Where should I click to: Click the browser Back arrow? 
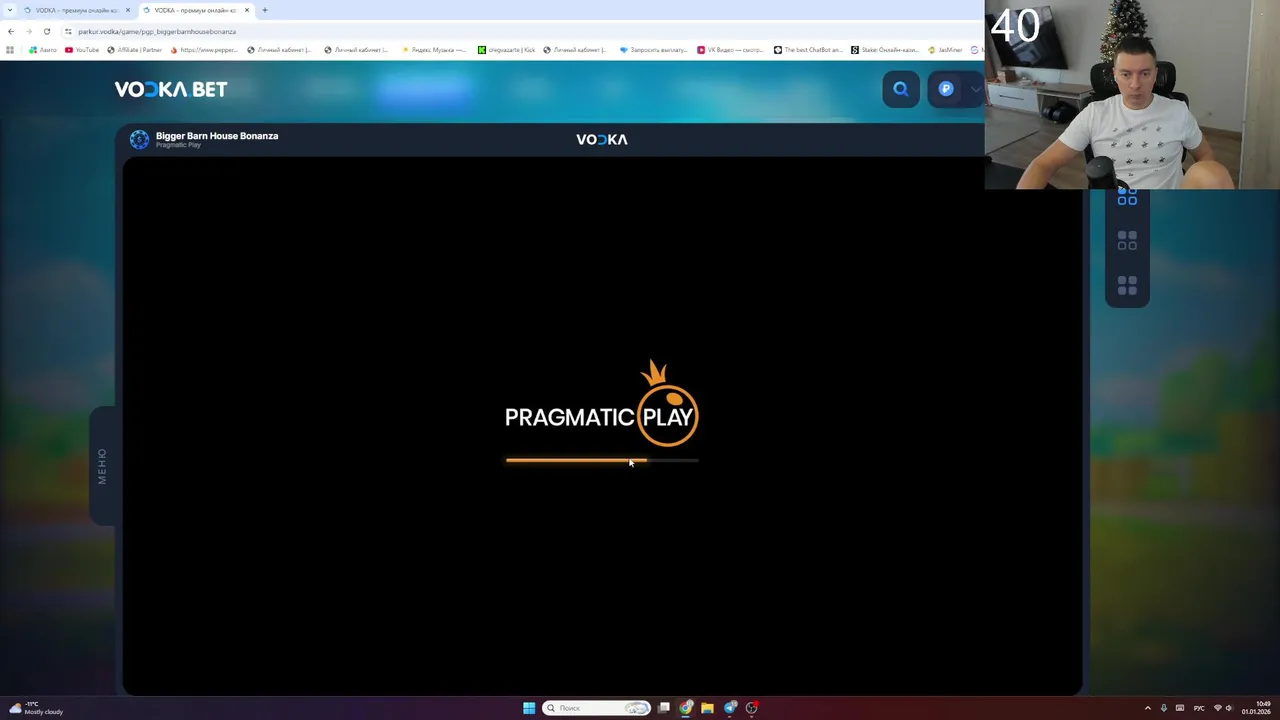coord(11,31)
